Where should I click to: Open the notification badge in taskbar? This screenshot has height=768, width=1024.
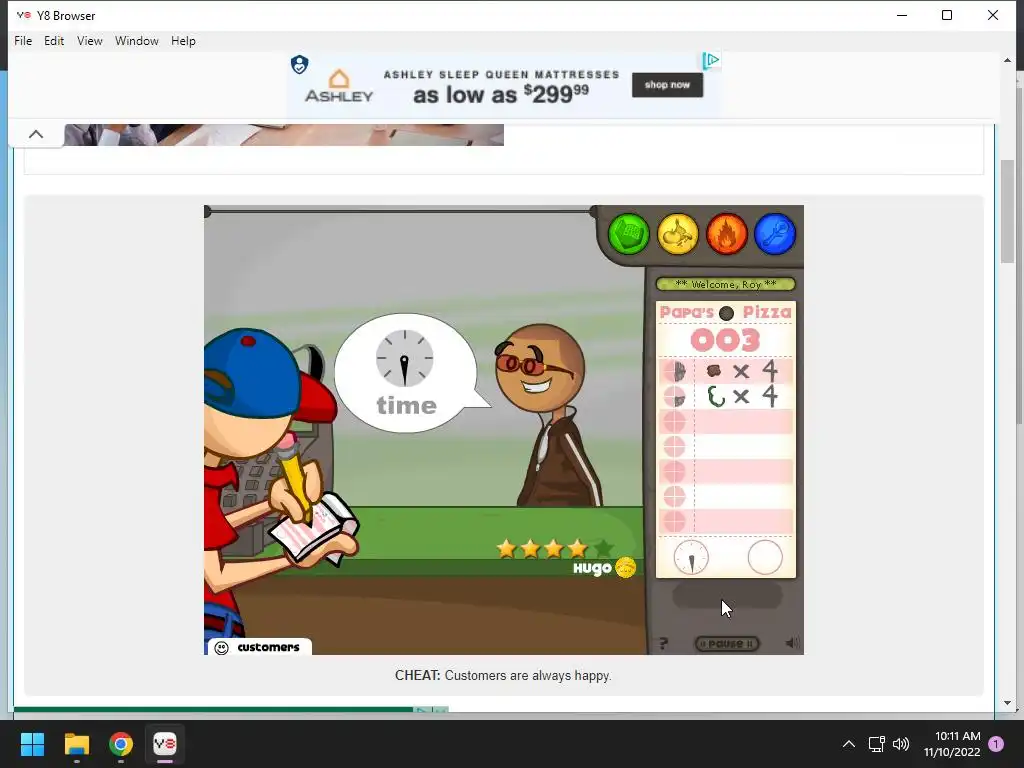(x=996, y=744)
